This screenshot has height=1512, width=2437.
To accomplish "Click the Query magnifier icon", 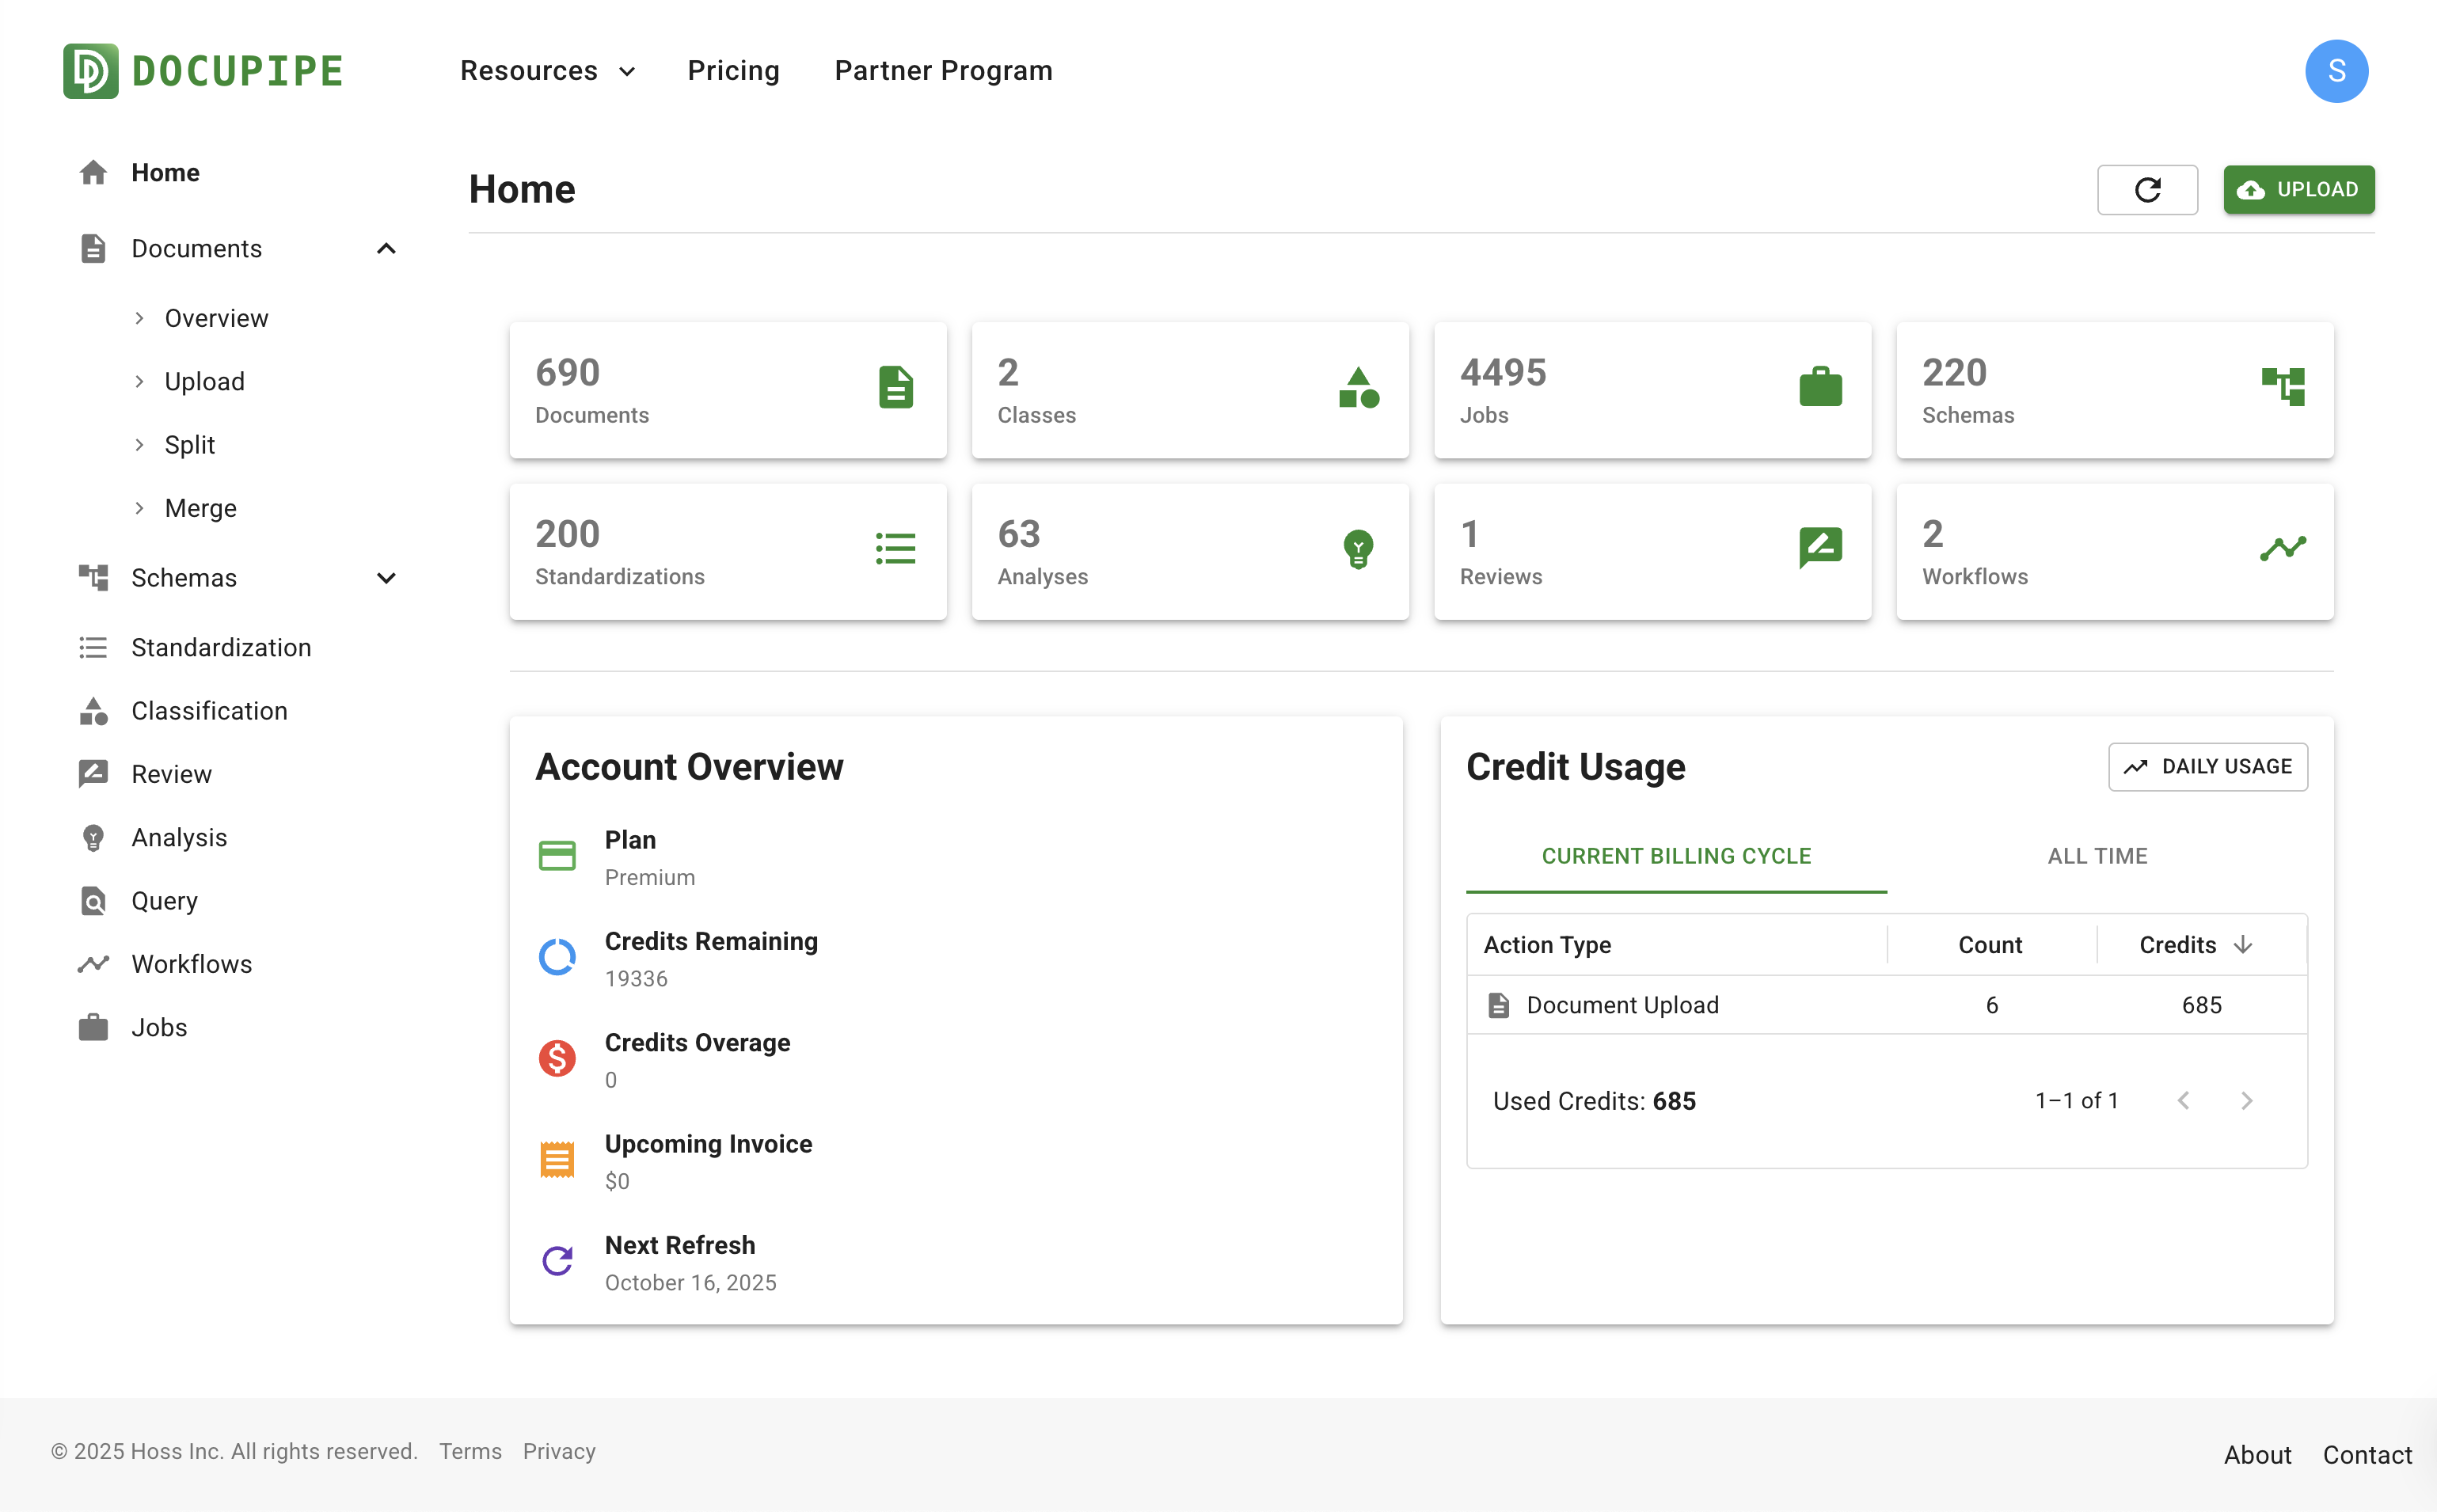I will click(93, 900).
